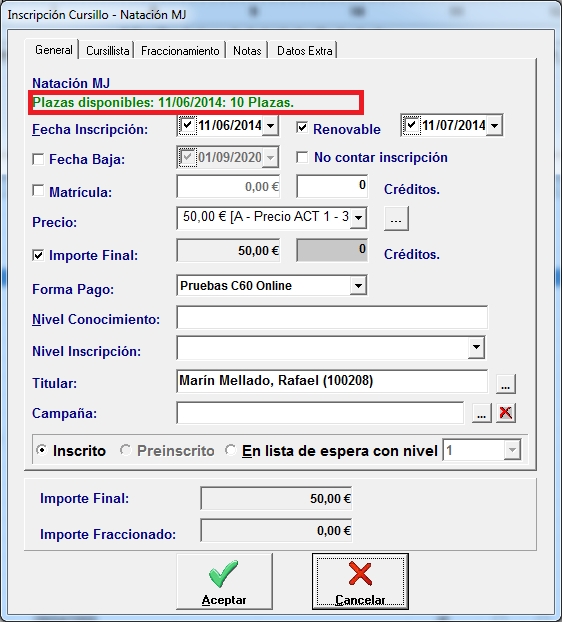Screen dimensions: 565x624
Task: Go to the Datos Extra tab
Action: [304, 51]
